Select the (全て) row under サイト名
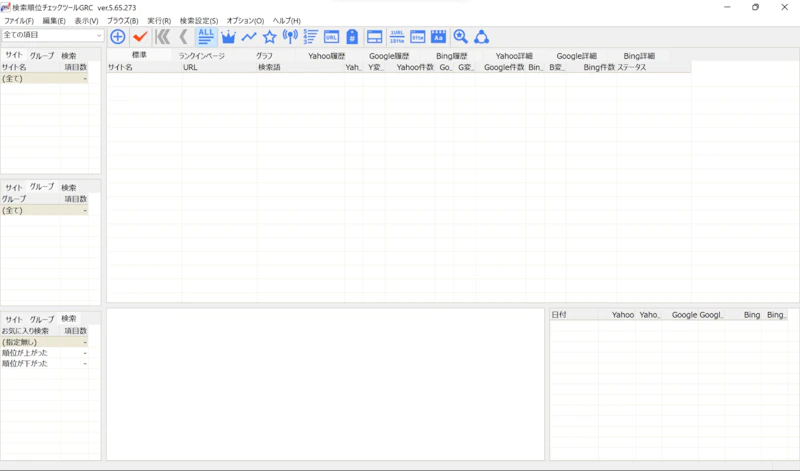This screenshot has height=471, width=800. point(44,79)
